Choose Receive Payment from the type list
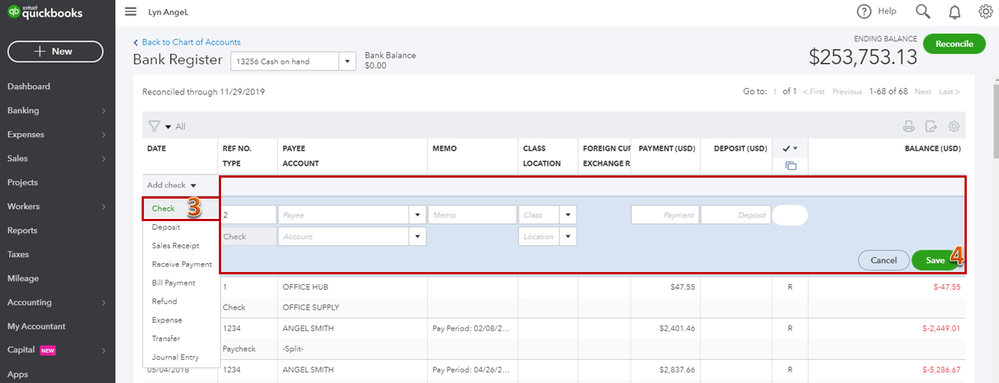This screenshot has width=999, height=383. (x=181, y=264)
